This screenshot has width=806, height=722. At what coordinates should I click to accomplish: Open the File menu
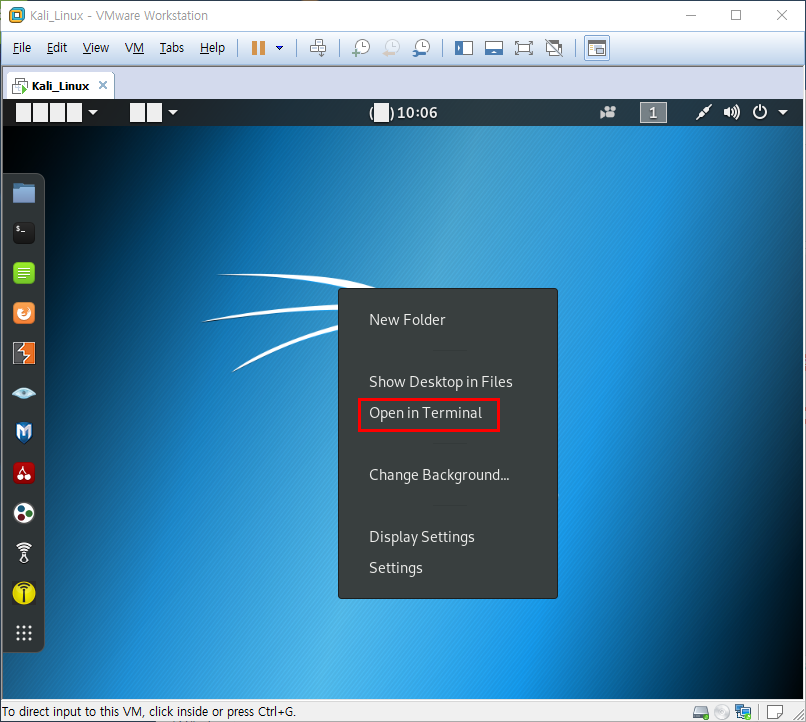tap(22, 48)
